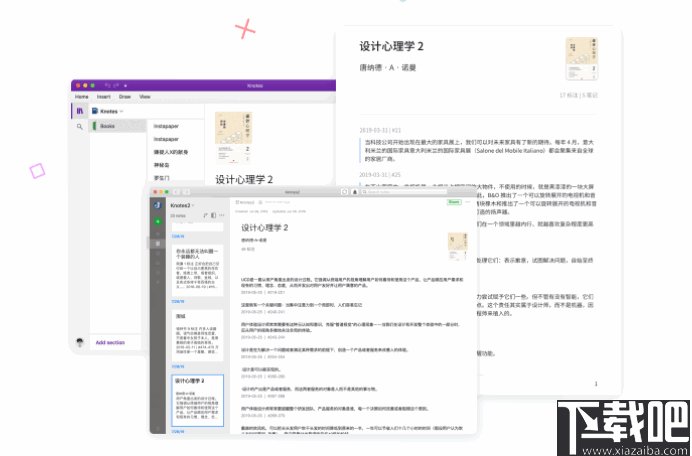Open the more options dots above note list
The image size is (692, 456).
pos(222,215)
